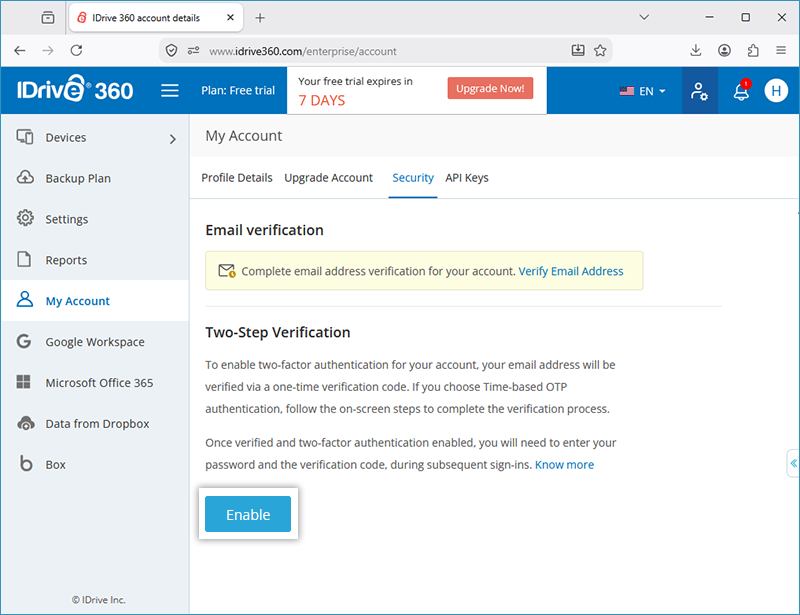Image resolution: width=800 pixels, height=615 pixels.
Task: Click the Box logo icon
Action: coord(26,463)
